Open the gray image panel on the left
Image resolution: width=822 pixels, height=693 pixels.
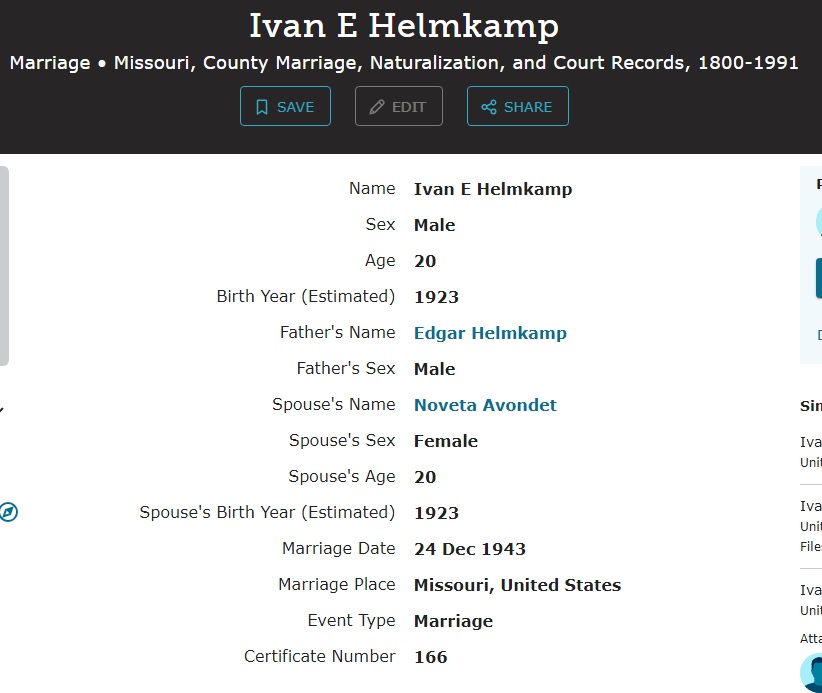click(4, 265)
